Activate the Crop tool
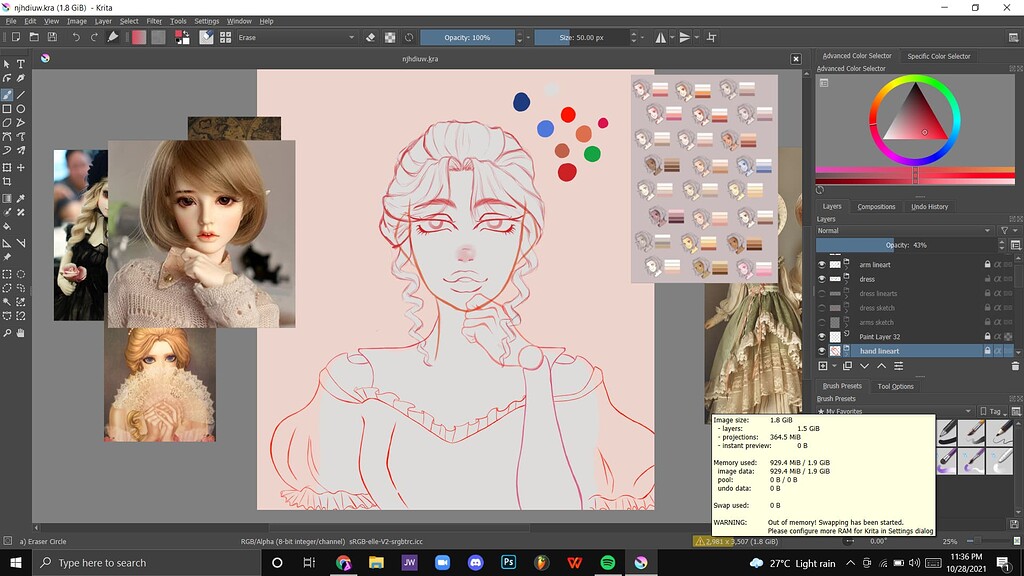 point(7,182)
